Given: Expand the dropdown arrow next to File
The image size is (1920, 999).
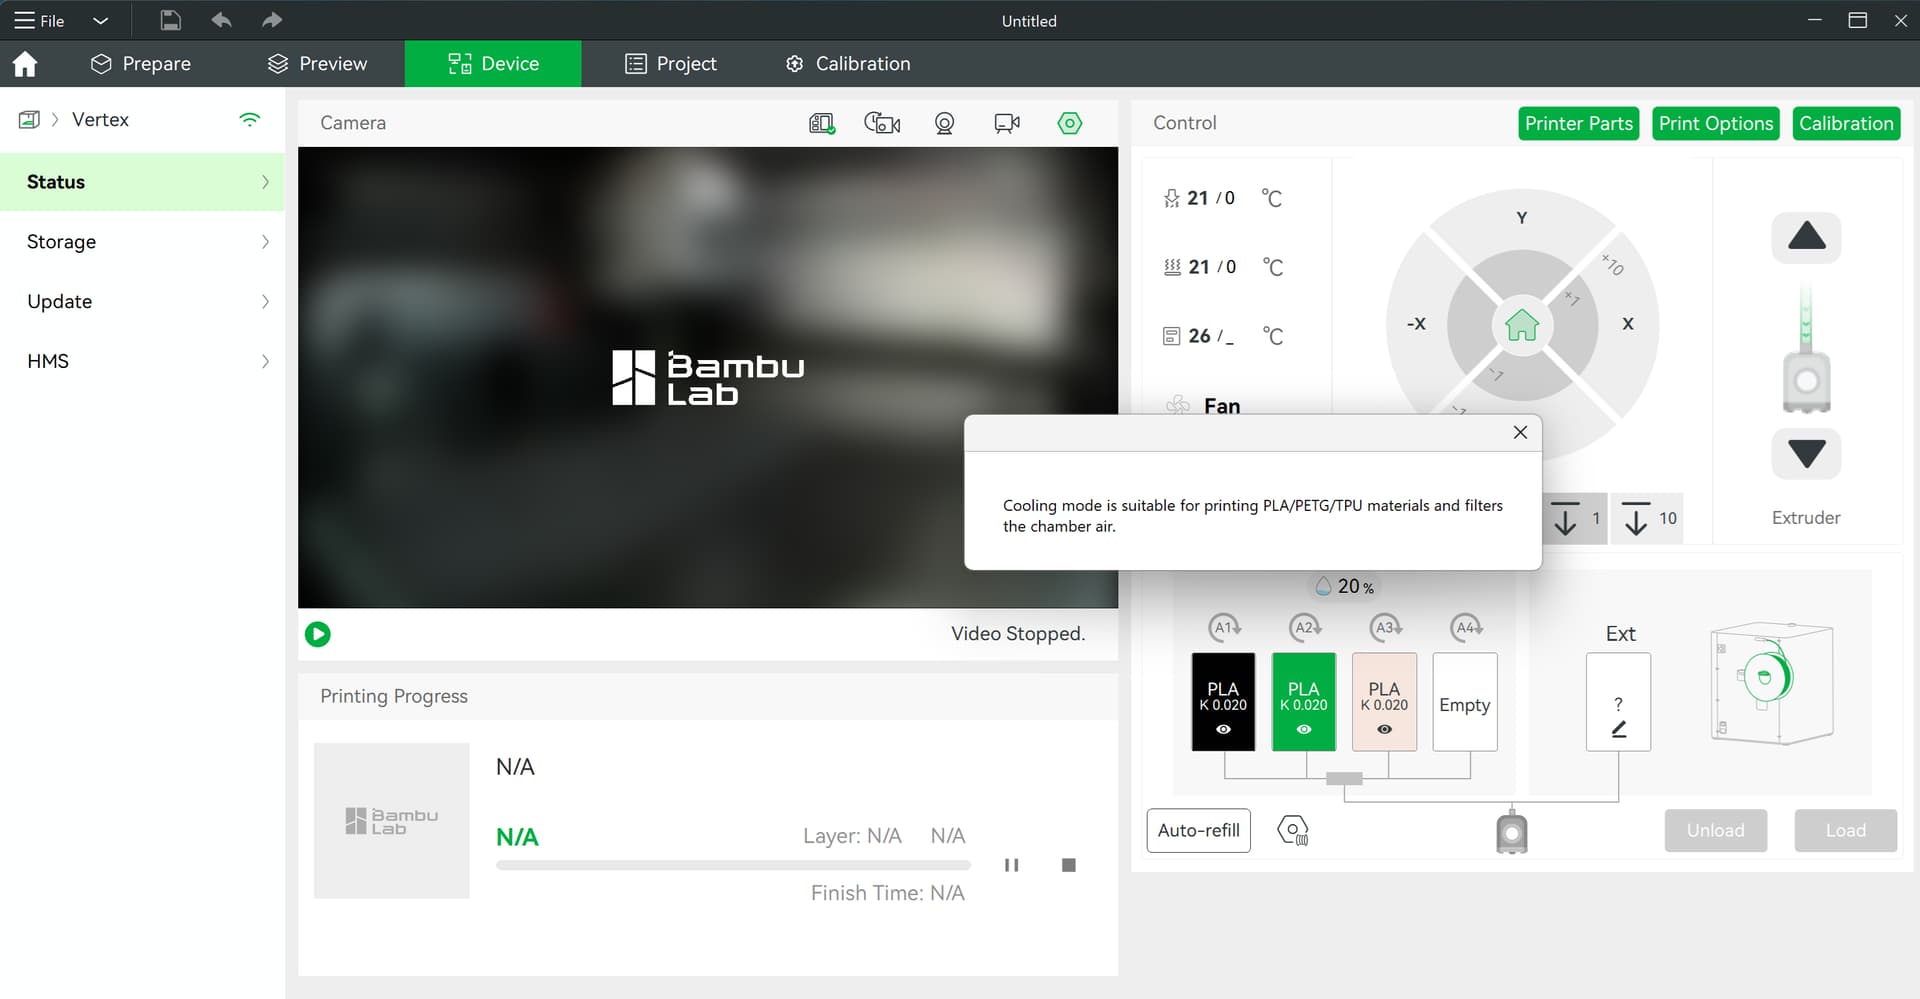Looking at the screenshot, I should [x=100, y=20].
